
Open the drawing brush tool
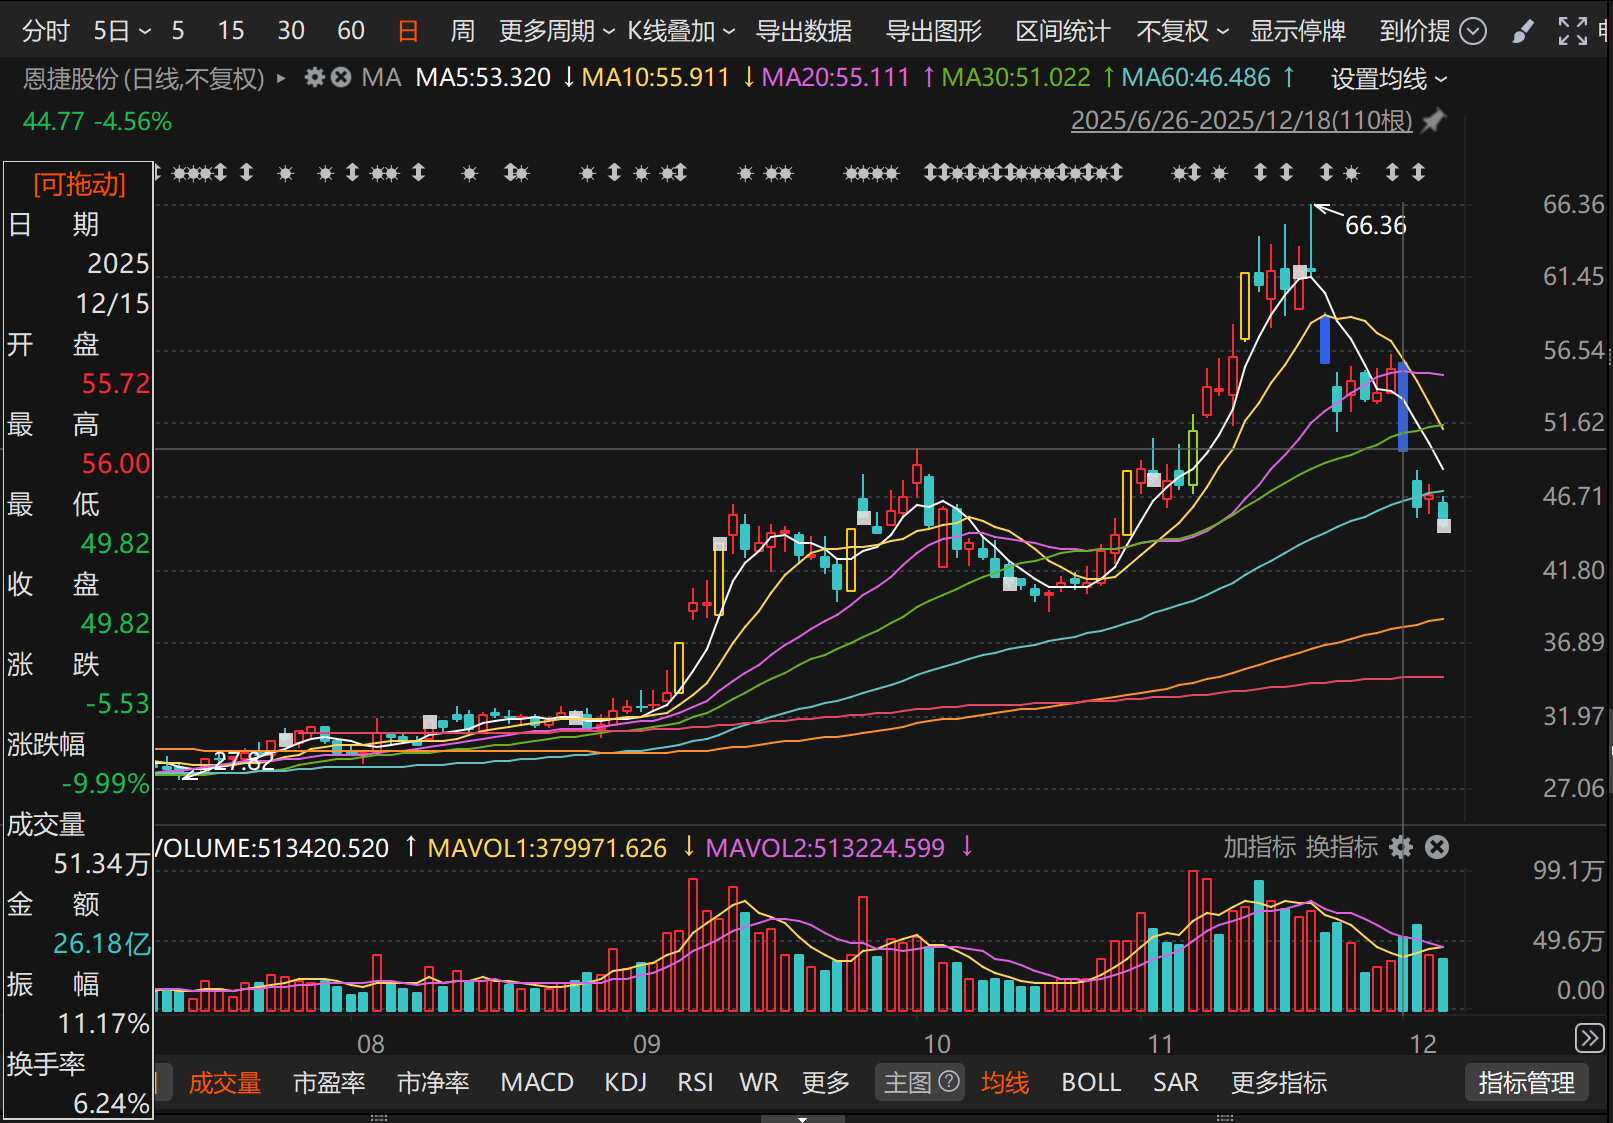point(1522,32)
